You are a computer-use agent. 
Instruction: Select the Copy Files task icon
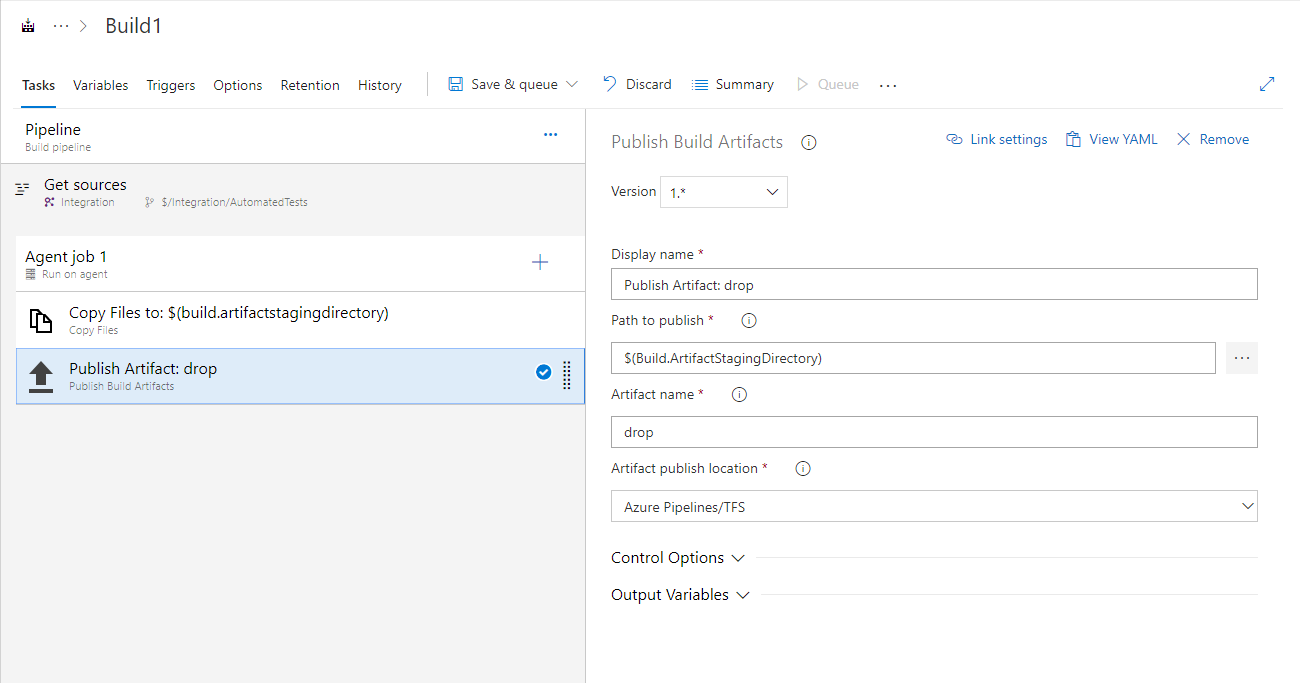[x=42, y=318]
